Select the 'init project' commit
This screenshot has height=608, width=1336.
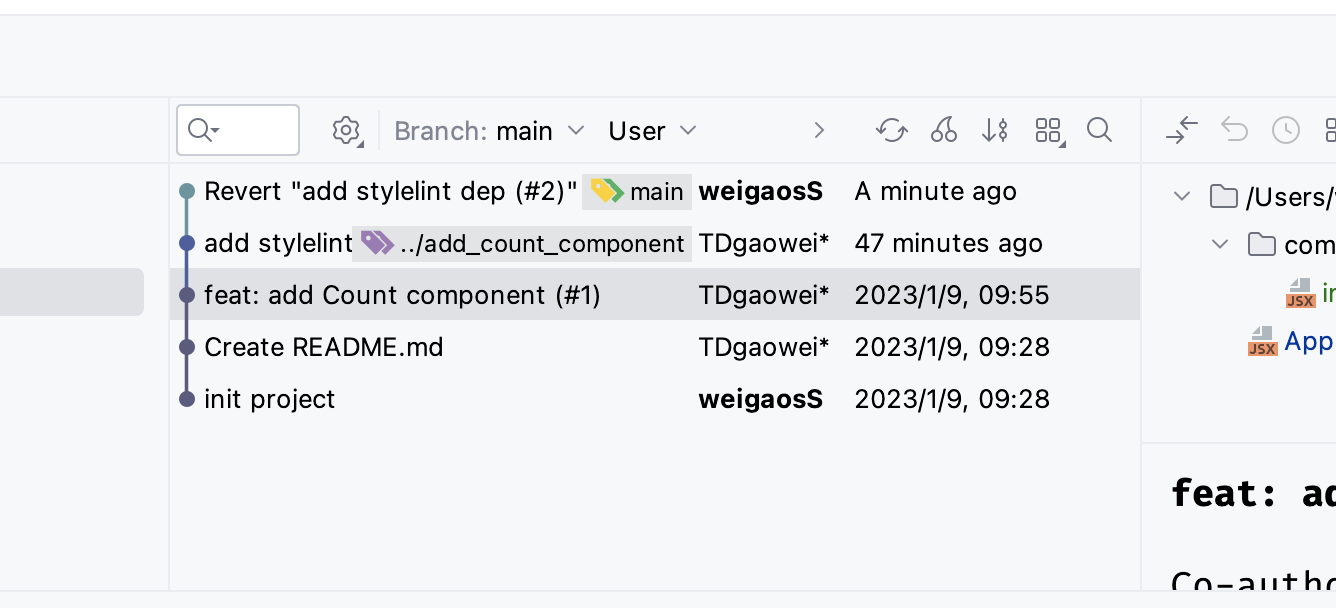[x=270, y=399]
